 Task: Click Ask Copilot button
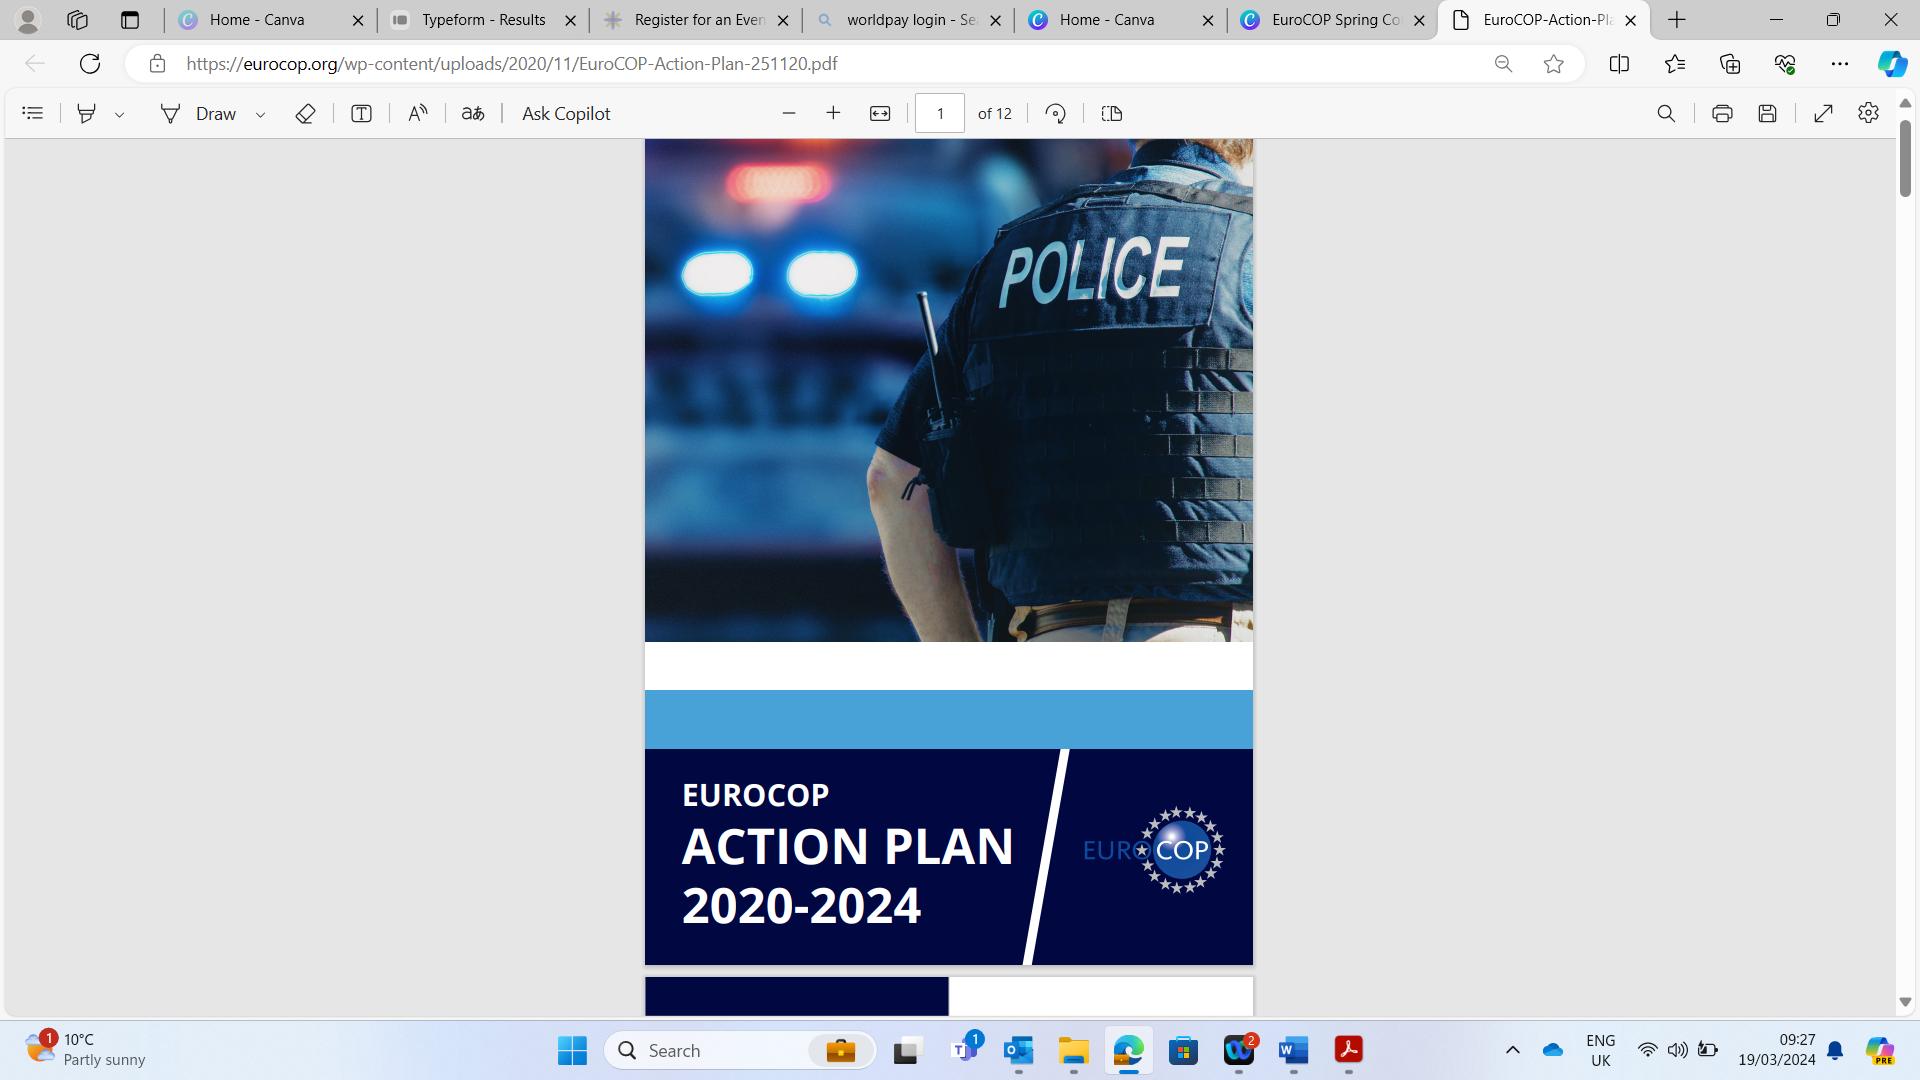(x=566, y=113)
